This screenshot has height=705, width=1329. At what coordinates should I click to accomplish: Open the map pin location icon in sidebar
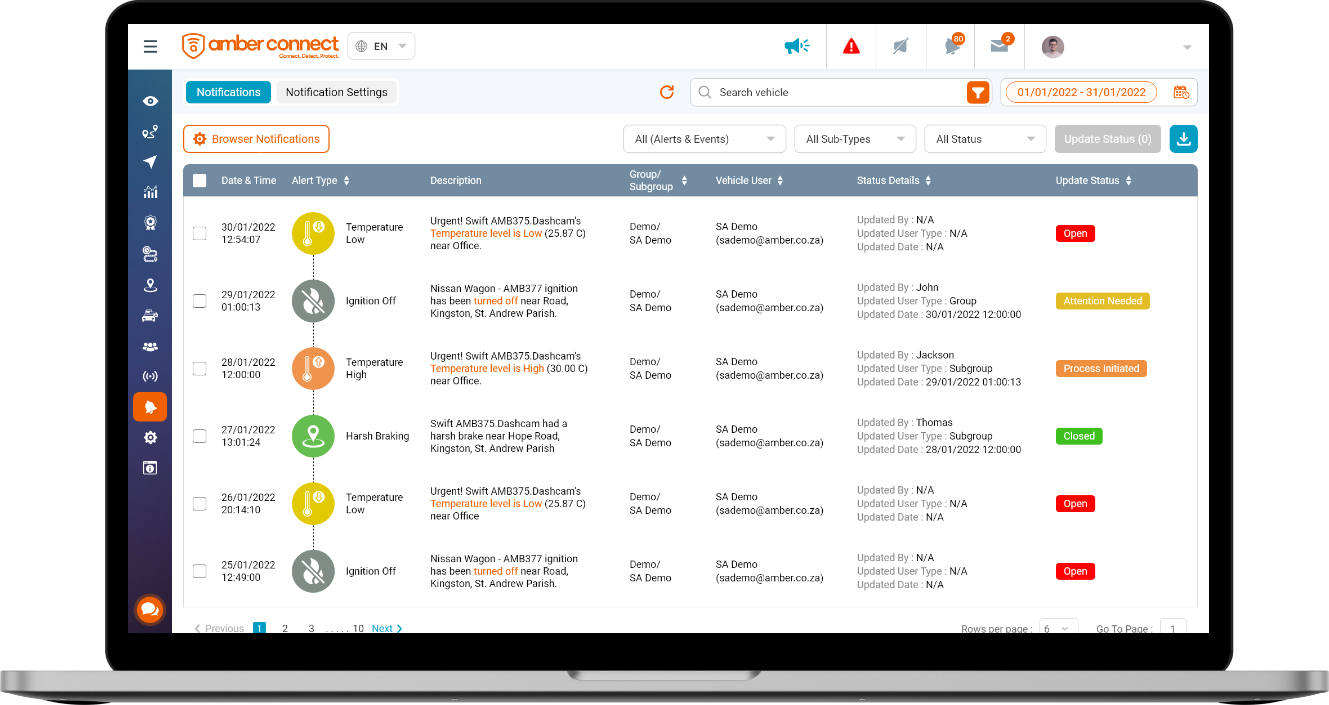(150, 285)
